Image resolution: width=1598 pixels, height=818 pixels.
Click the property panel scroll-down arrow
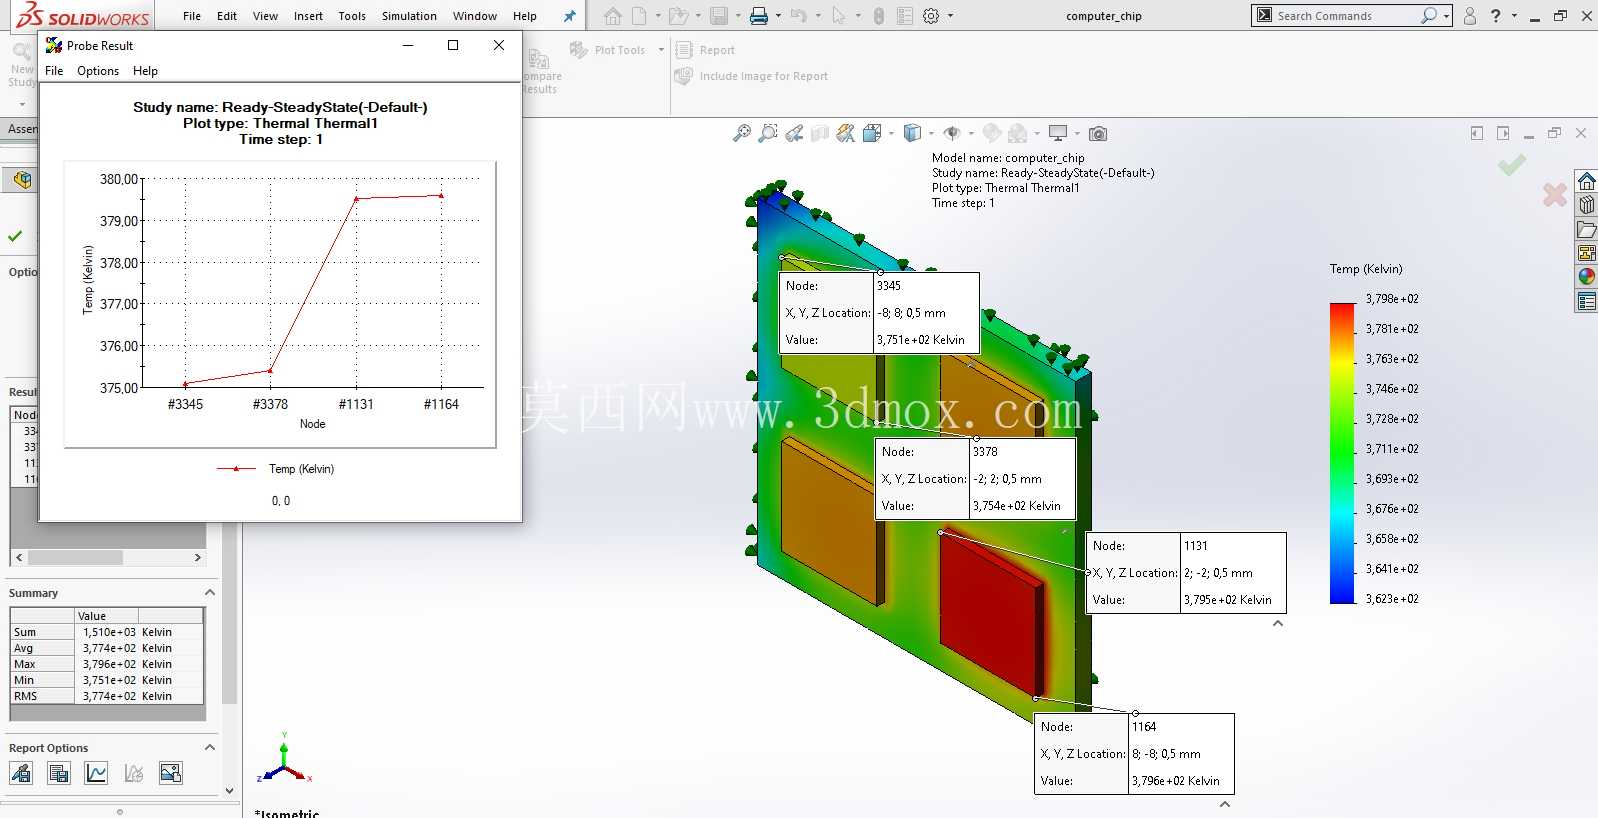point(230,790)
